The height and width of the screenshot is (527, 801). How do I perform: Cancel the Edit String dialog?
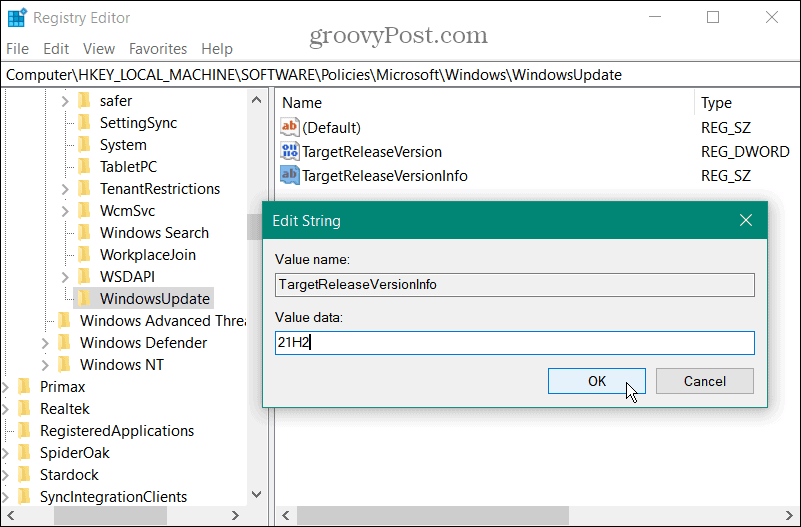pos(704,381)
